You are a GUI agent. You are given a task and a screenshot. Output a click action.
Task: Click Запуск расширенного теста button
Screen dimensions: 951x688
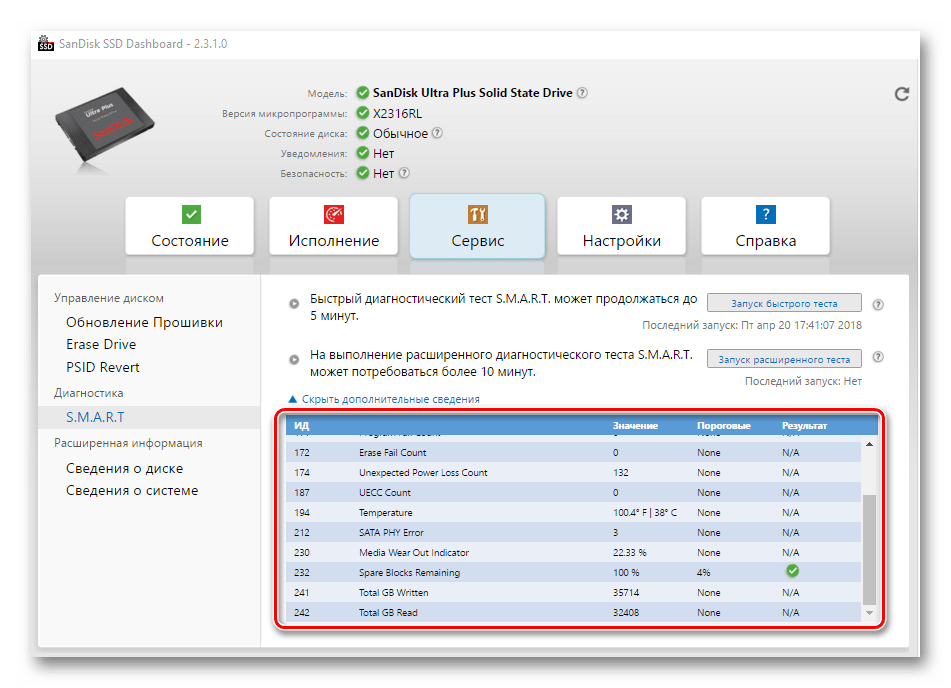coord(784,359)
